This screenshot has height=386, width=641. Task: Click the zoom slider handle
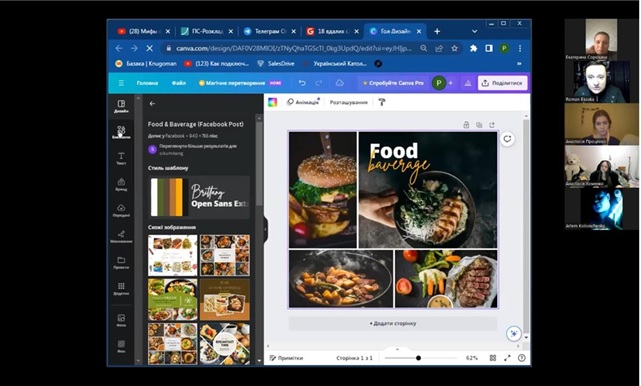[418, 358]
